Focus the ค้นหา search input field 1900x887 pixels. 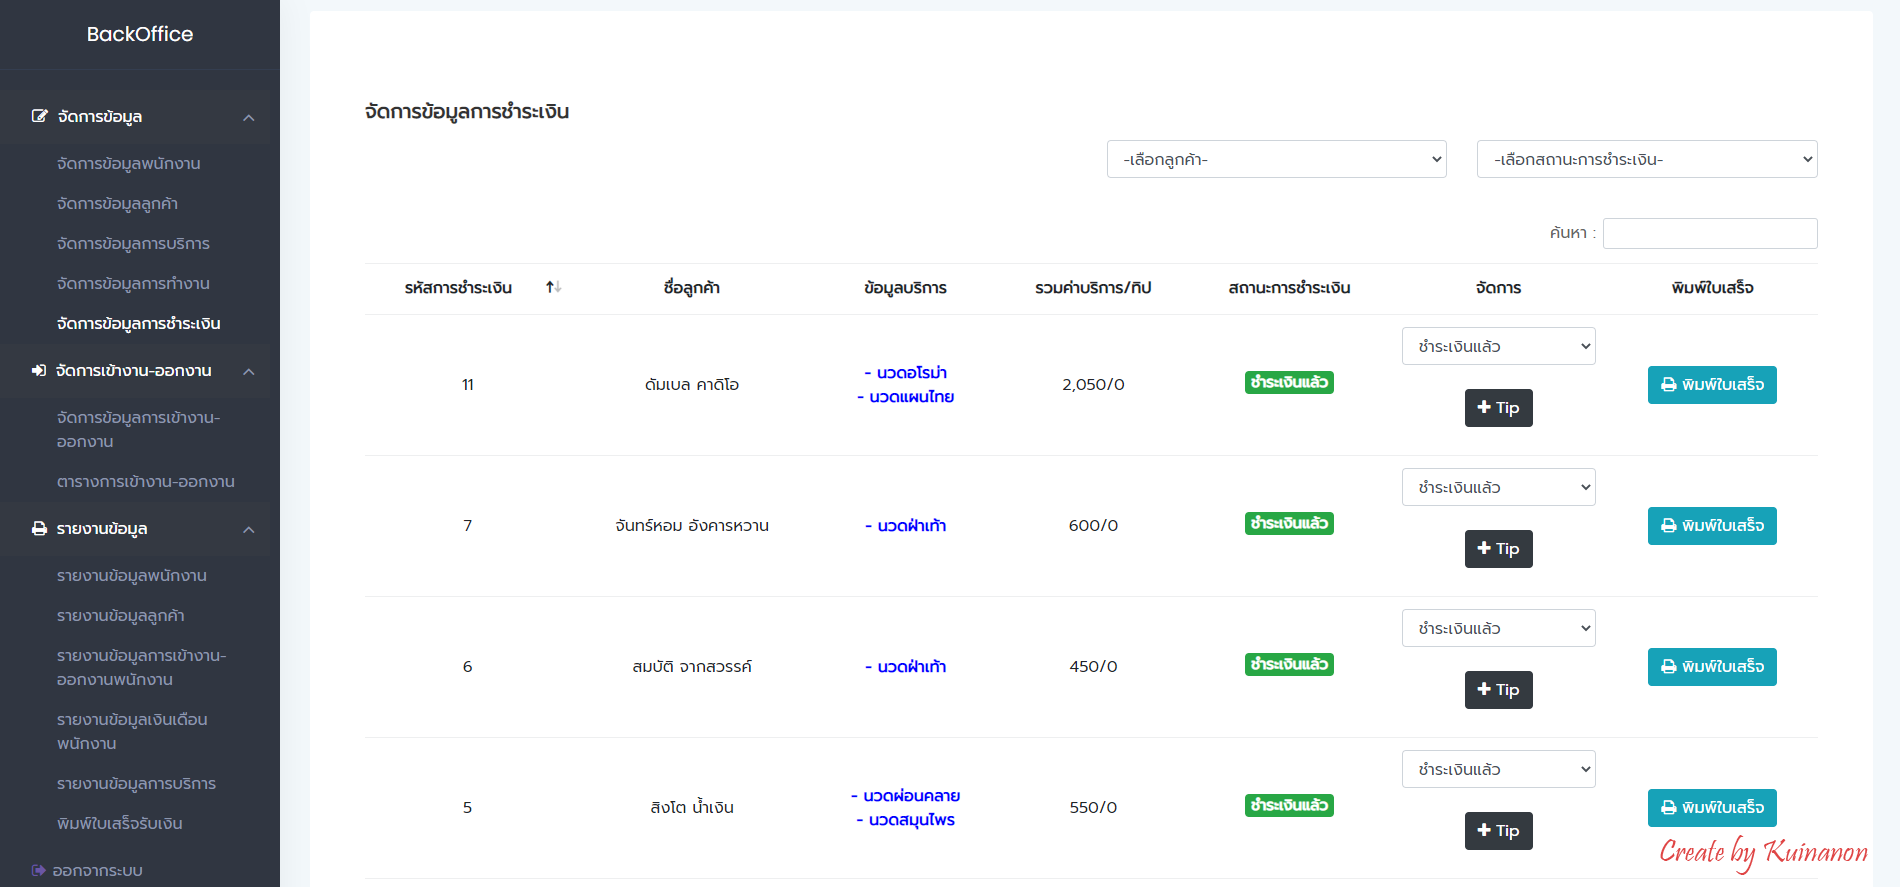click(x=1709, y=234)
